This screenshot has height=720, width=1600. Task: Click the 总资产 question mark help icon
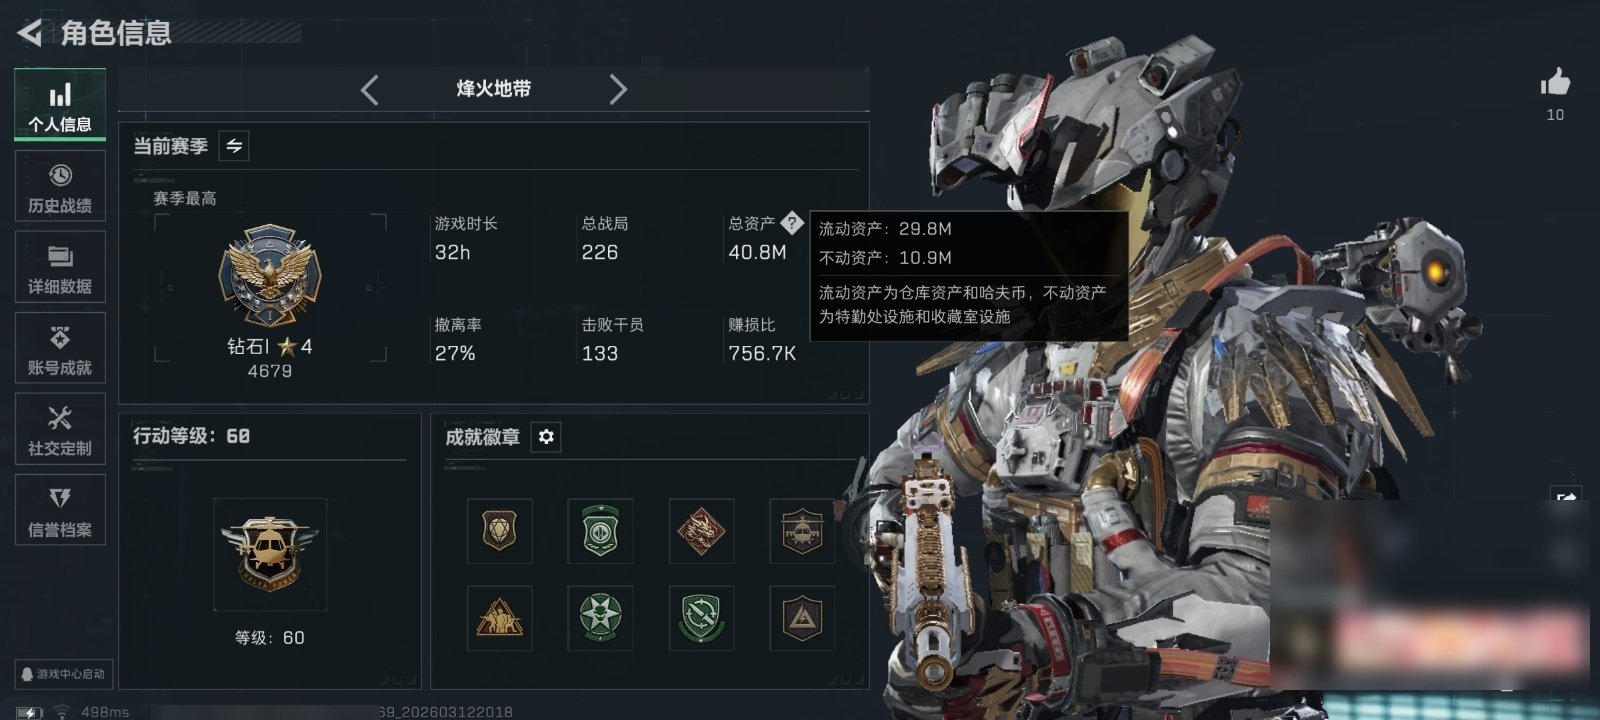(x=792, y=222)
